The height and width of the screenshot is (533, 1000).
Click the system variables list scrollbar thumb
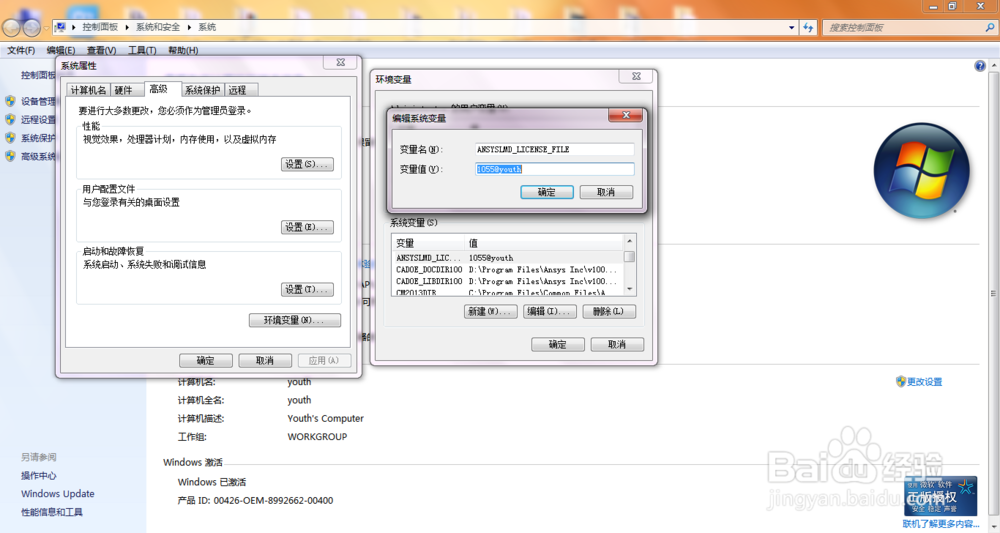pyautogui.click(x=629, y=256)
